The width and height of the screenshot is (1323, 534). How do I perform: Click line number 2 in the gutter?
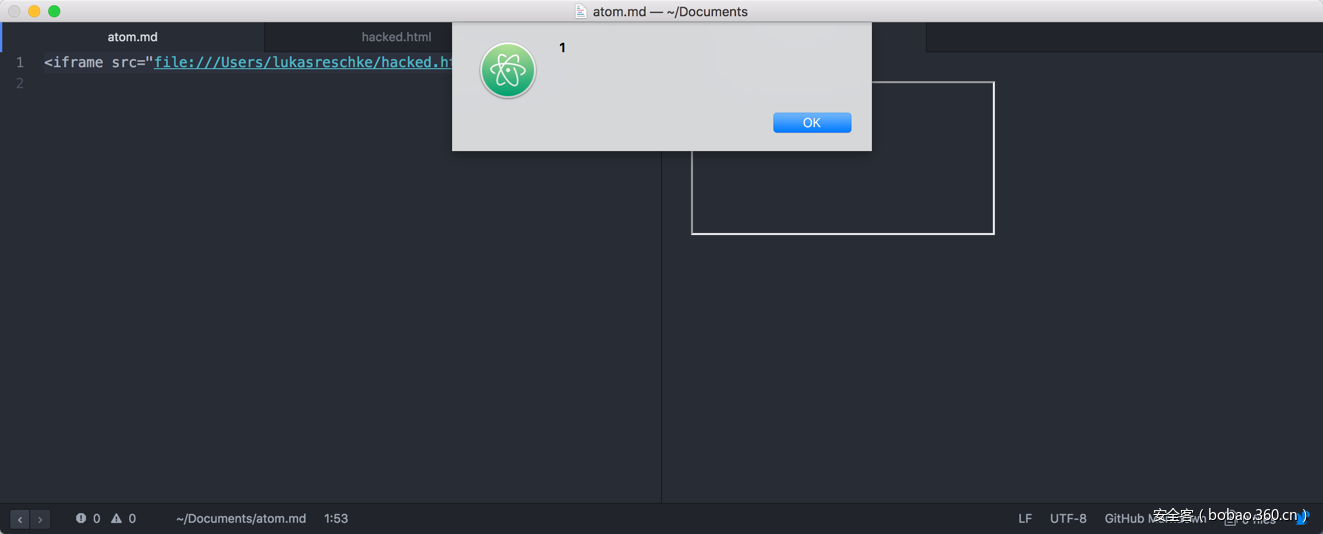pyautogui.click(x=19, y=83)
